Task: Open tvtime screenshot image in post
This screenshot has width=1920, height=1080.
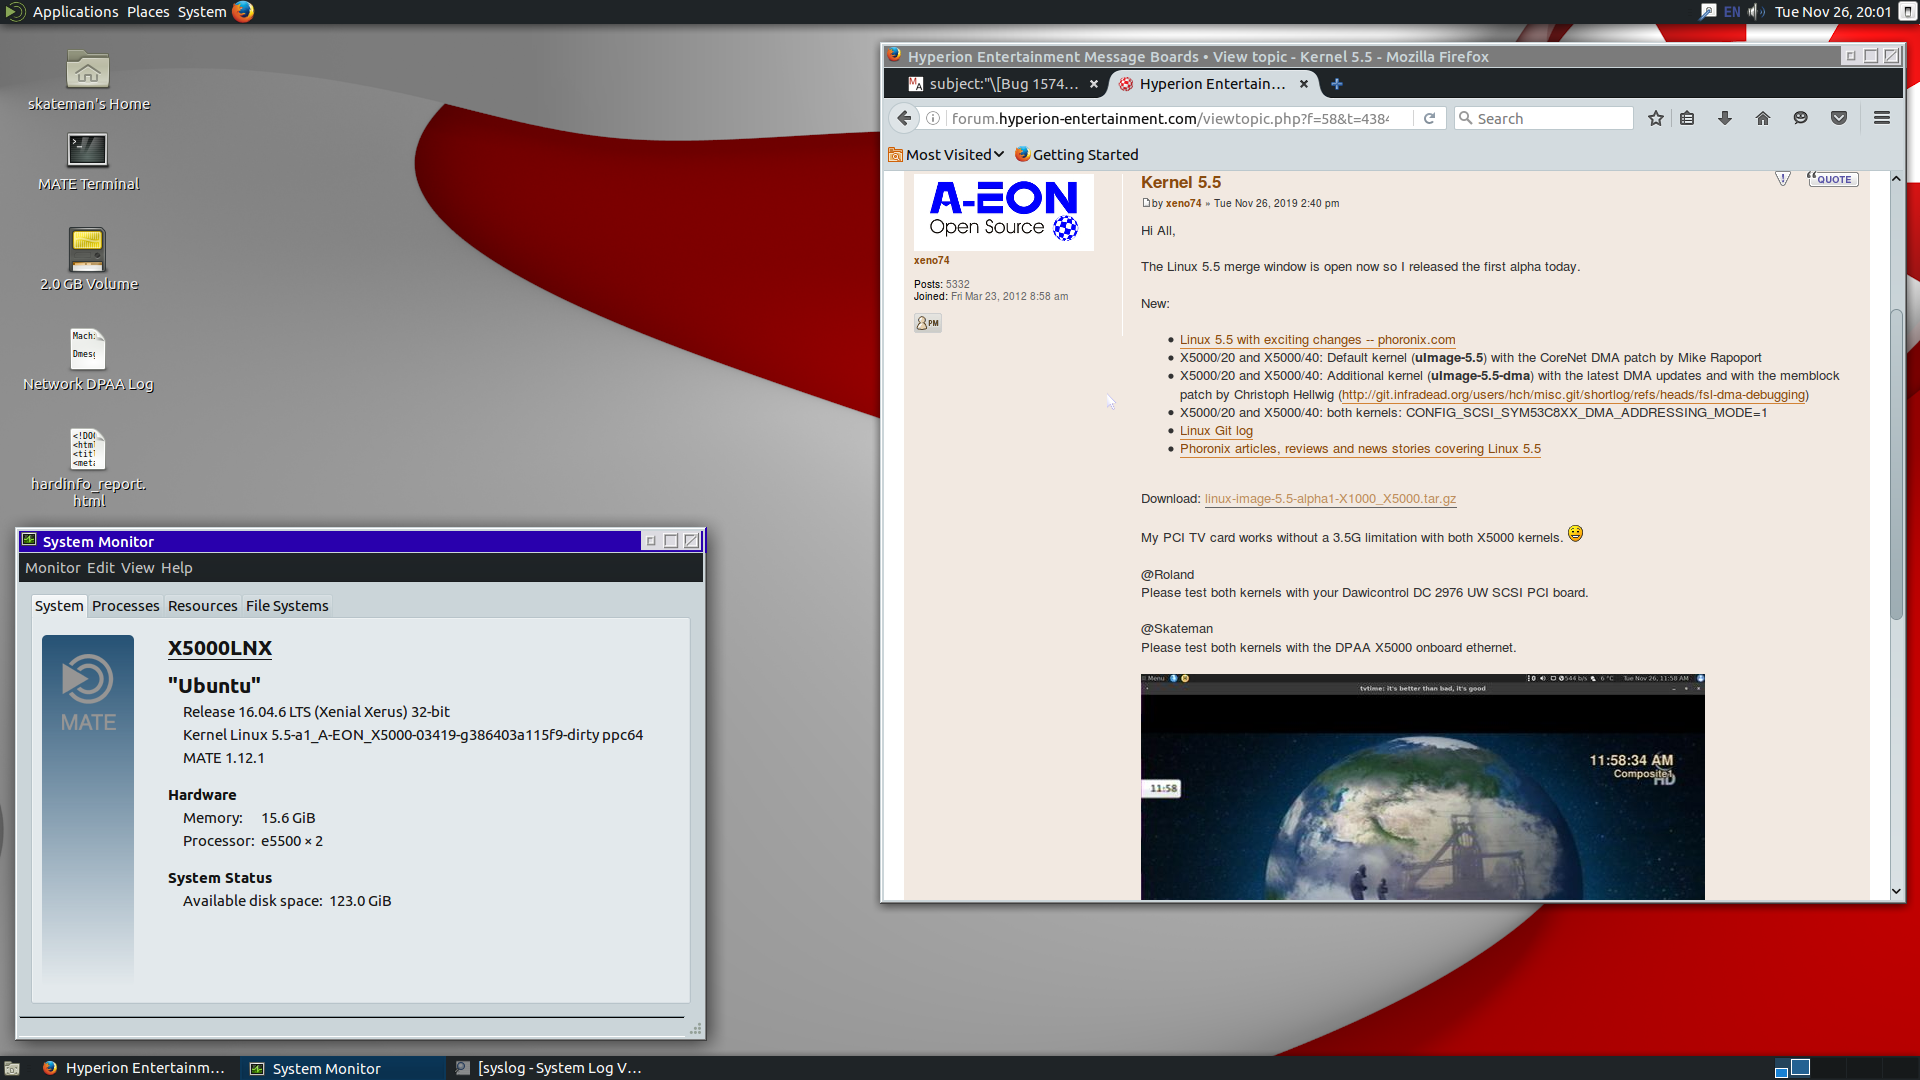Action: 1422,787
